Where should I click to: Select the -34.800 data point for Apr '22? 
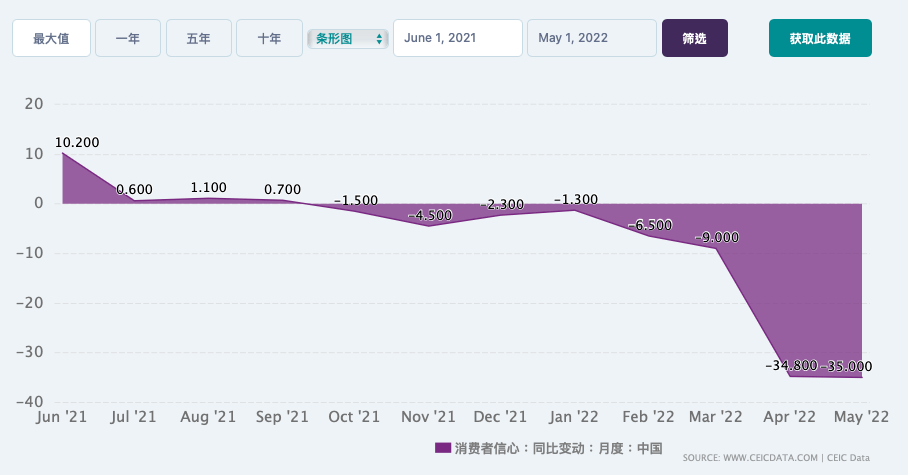pos(790,376)
